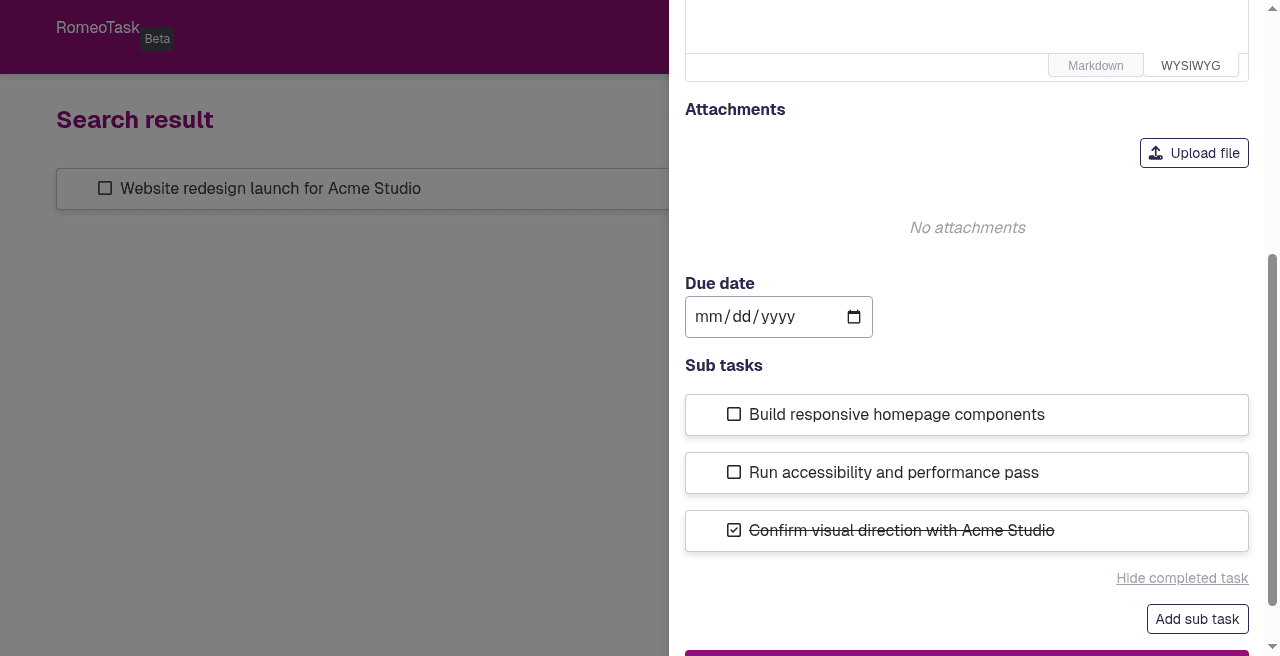Check off Build responsive homepage components

(734, 414)
